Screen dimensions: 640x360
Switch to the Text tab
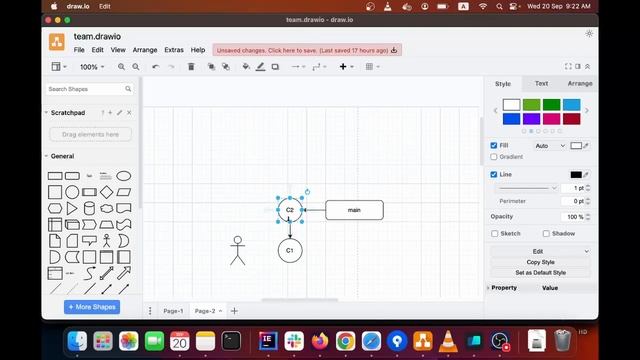pyautogui.click(x=541, y=83)
